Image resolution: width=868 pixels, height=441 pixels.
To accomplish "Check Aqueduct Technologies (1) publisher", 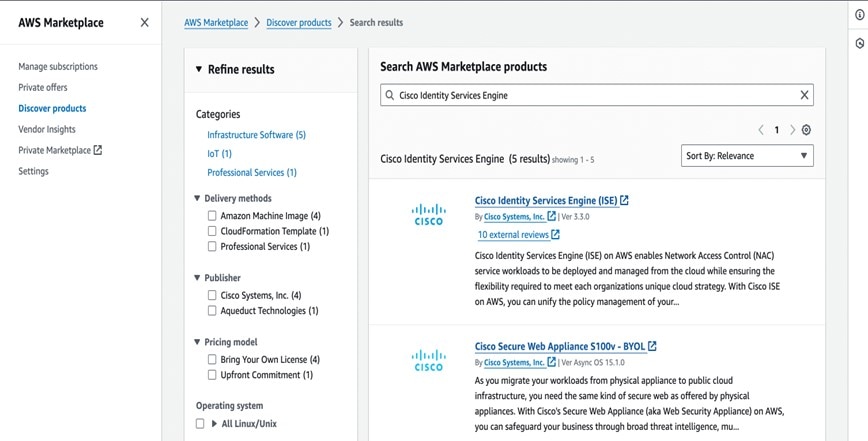I will (212, 311).
